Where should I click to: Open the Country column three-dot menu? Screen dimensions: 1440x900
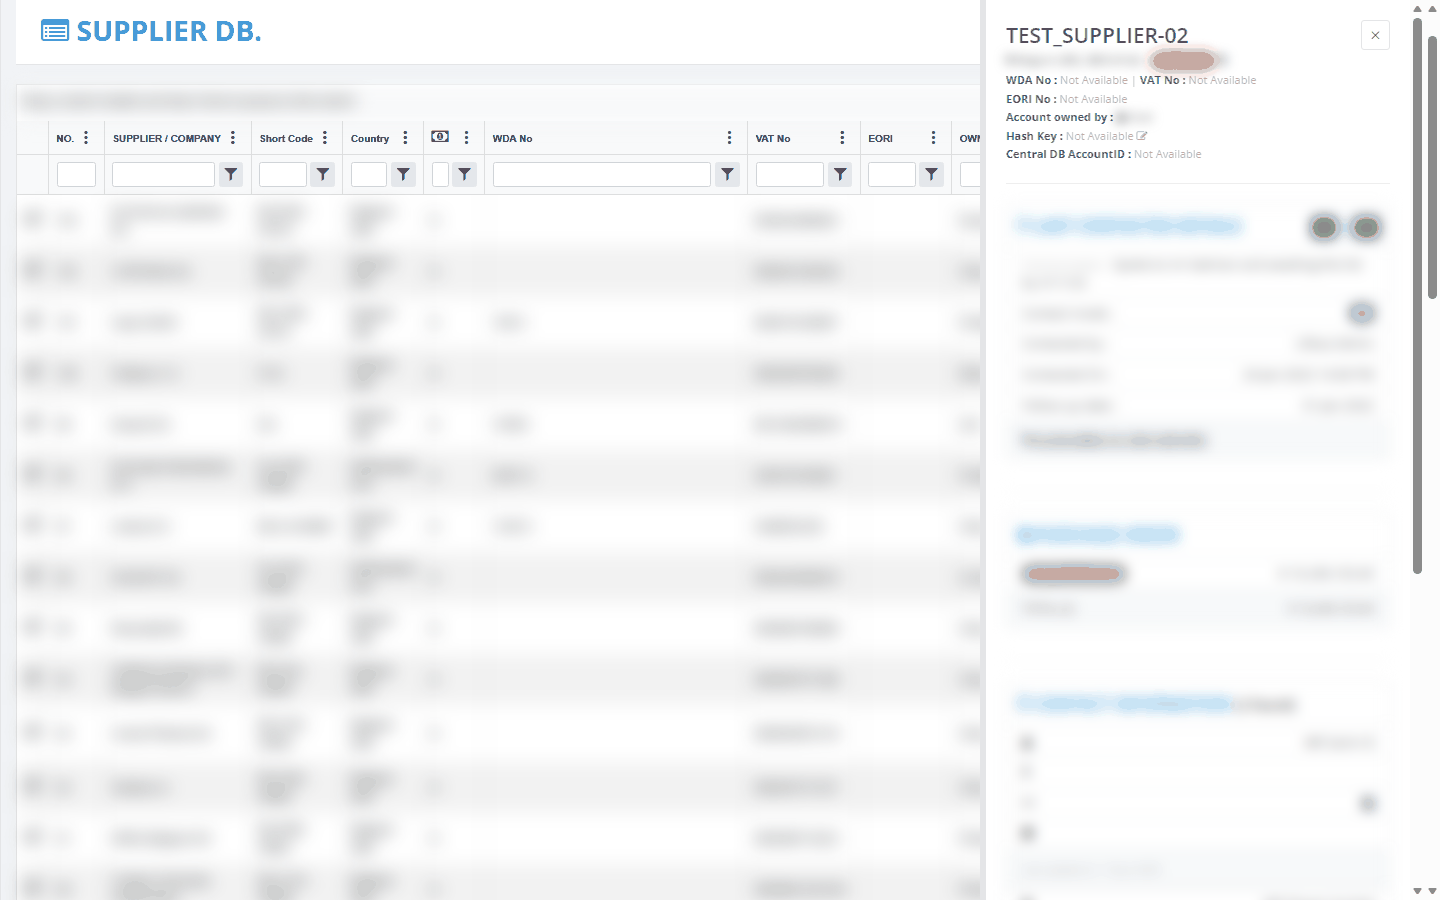[405, 138]
